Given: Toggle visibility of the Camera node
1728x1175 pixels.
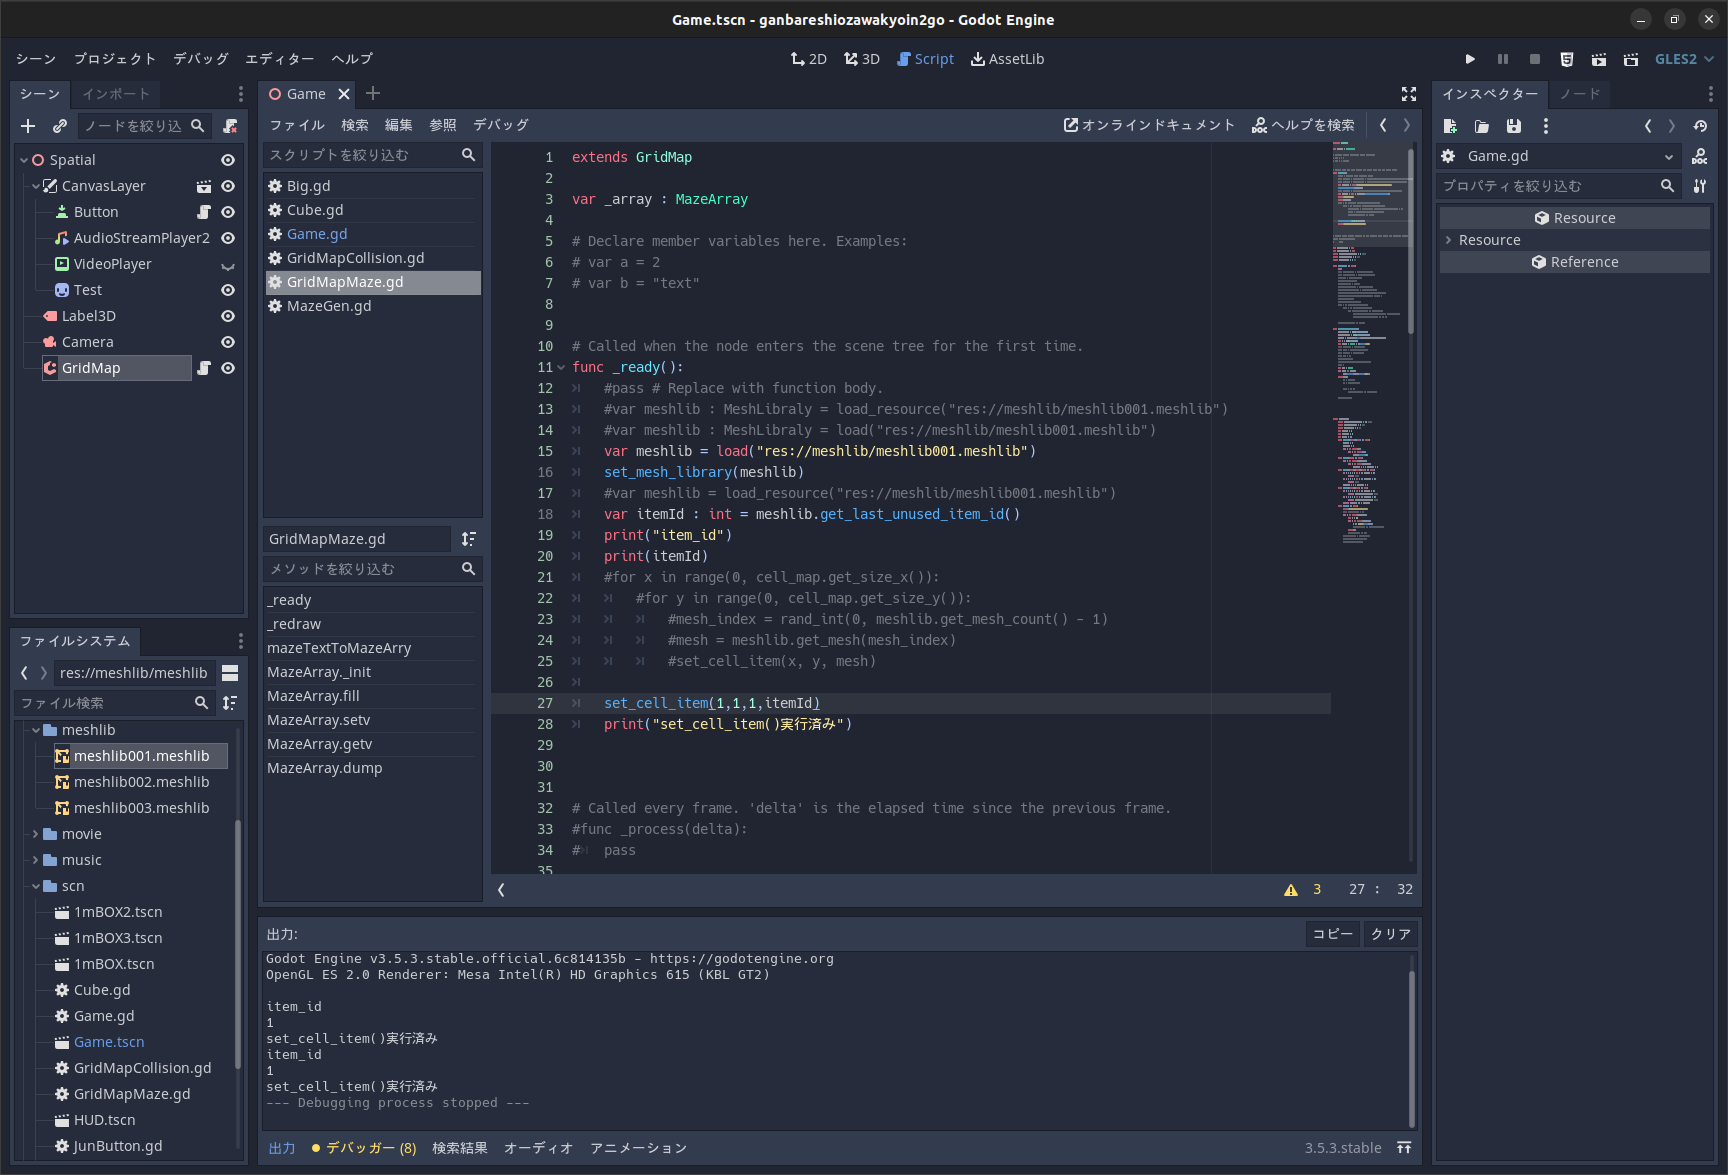Looking at the screenshot, I should 228,342.
